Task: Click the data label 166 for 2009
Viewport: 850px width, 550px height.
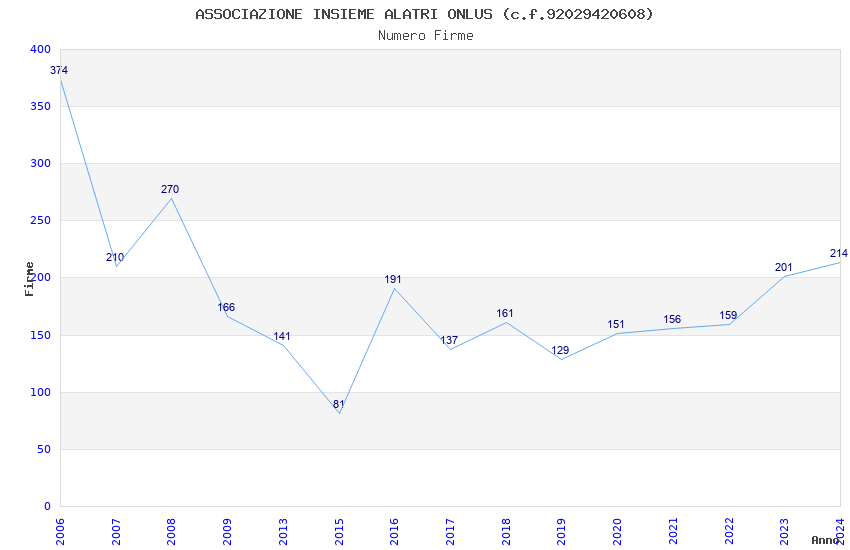Action: click(226, 307)
